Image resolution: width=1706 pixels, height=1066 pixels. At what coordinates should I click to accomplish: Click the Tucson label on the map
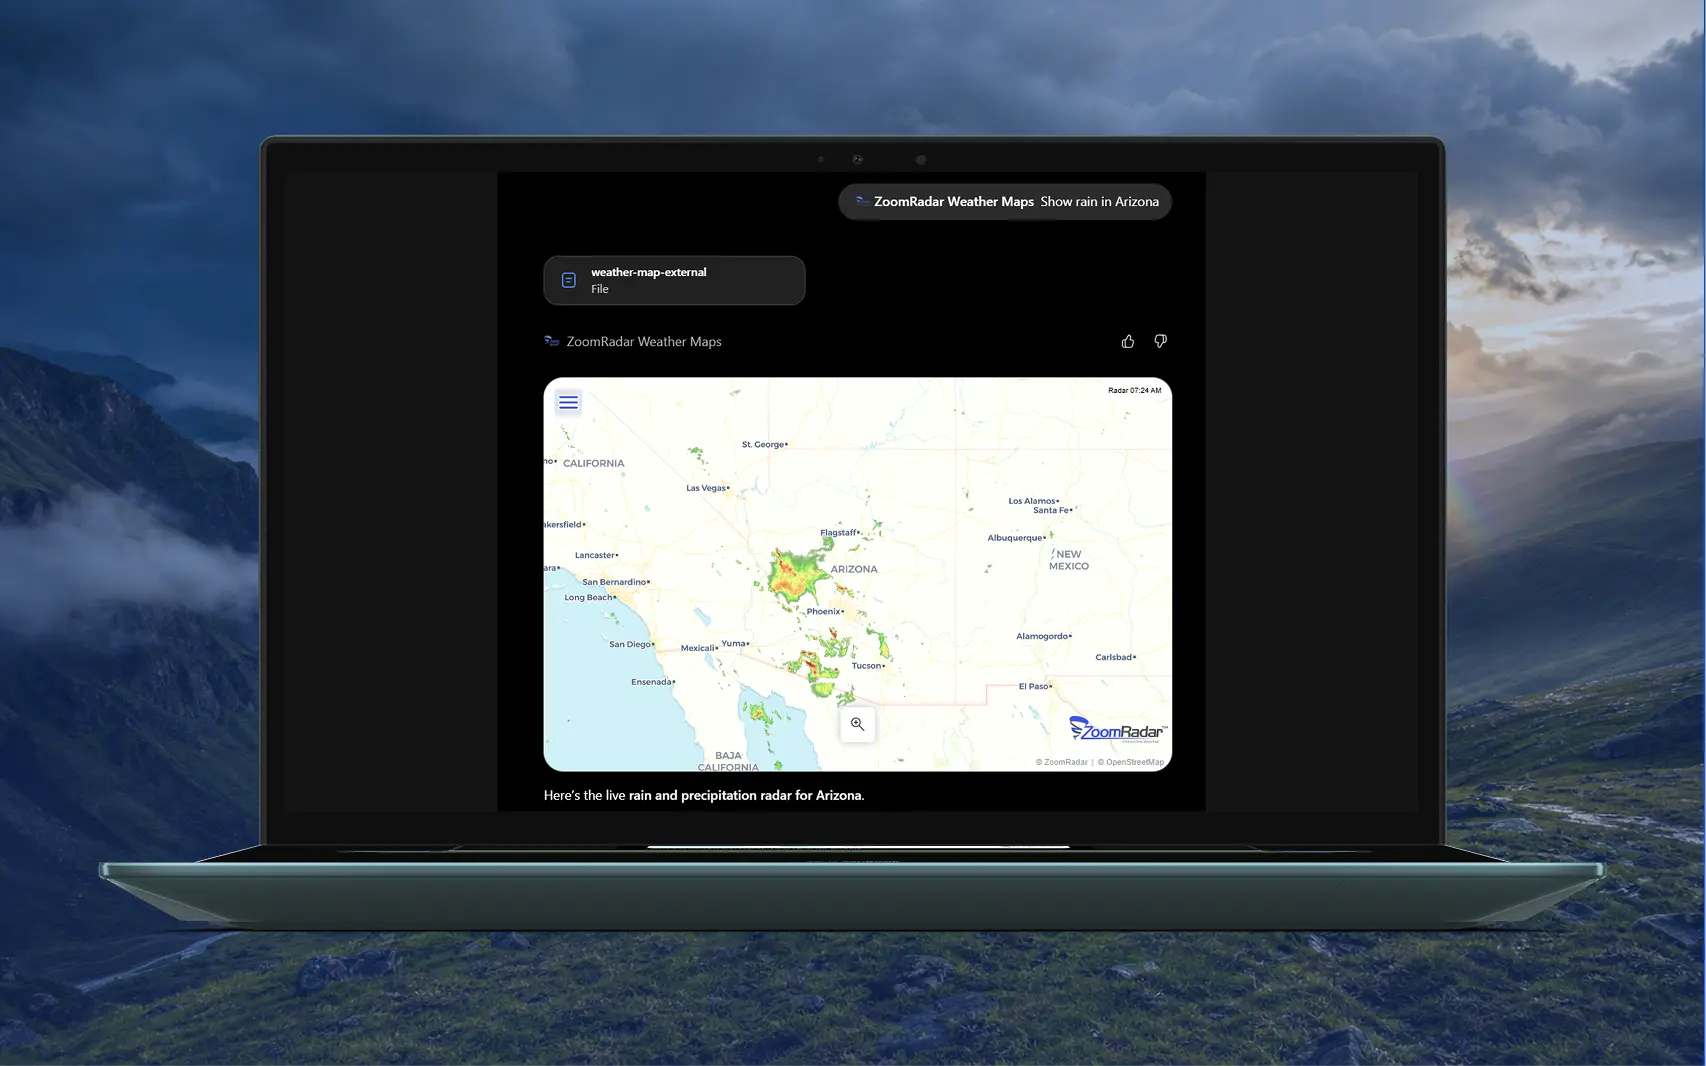coord(866,665)
